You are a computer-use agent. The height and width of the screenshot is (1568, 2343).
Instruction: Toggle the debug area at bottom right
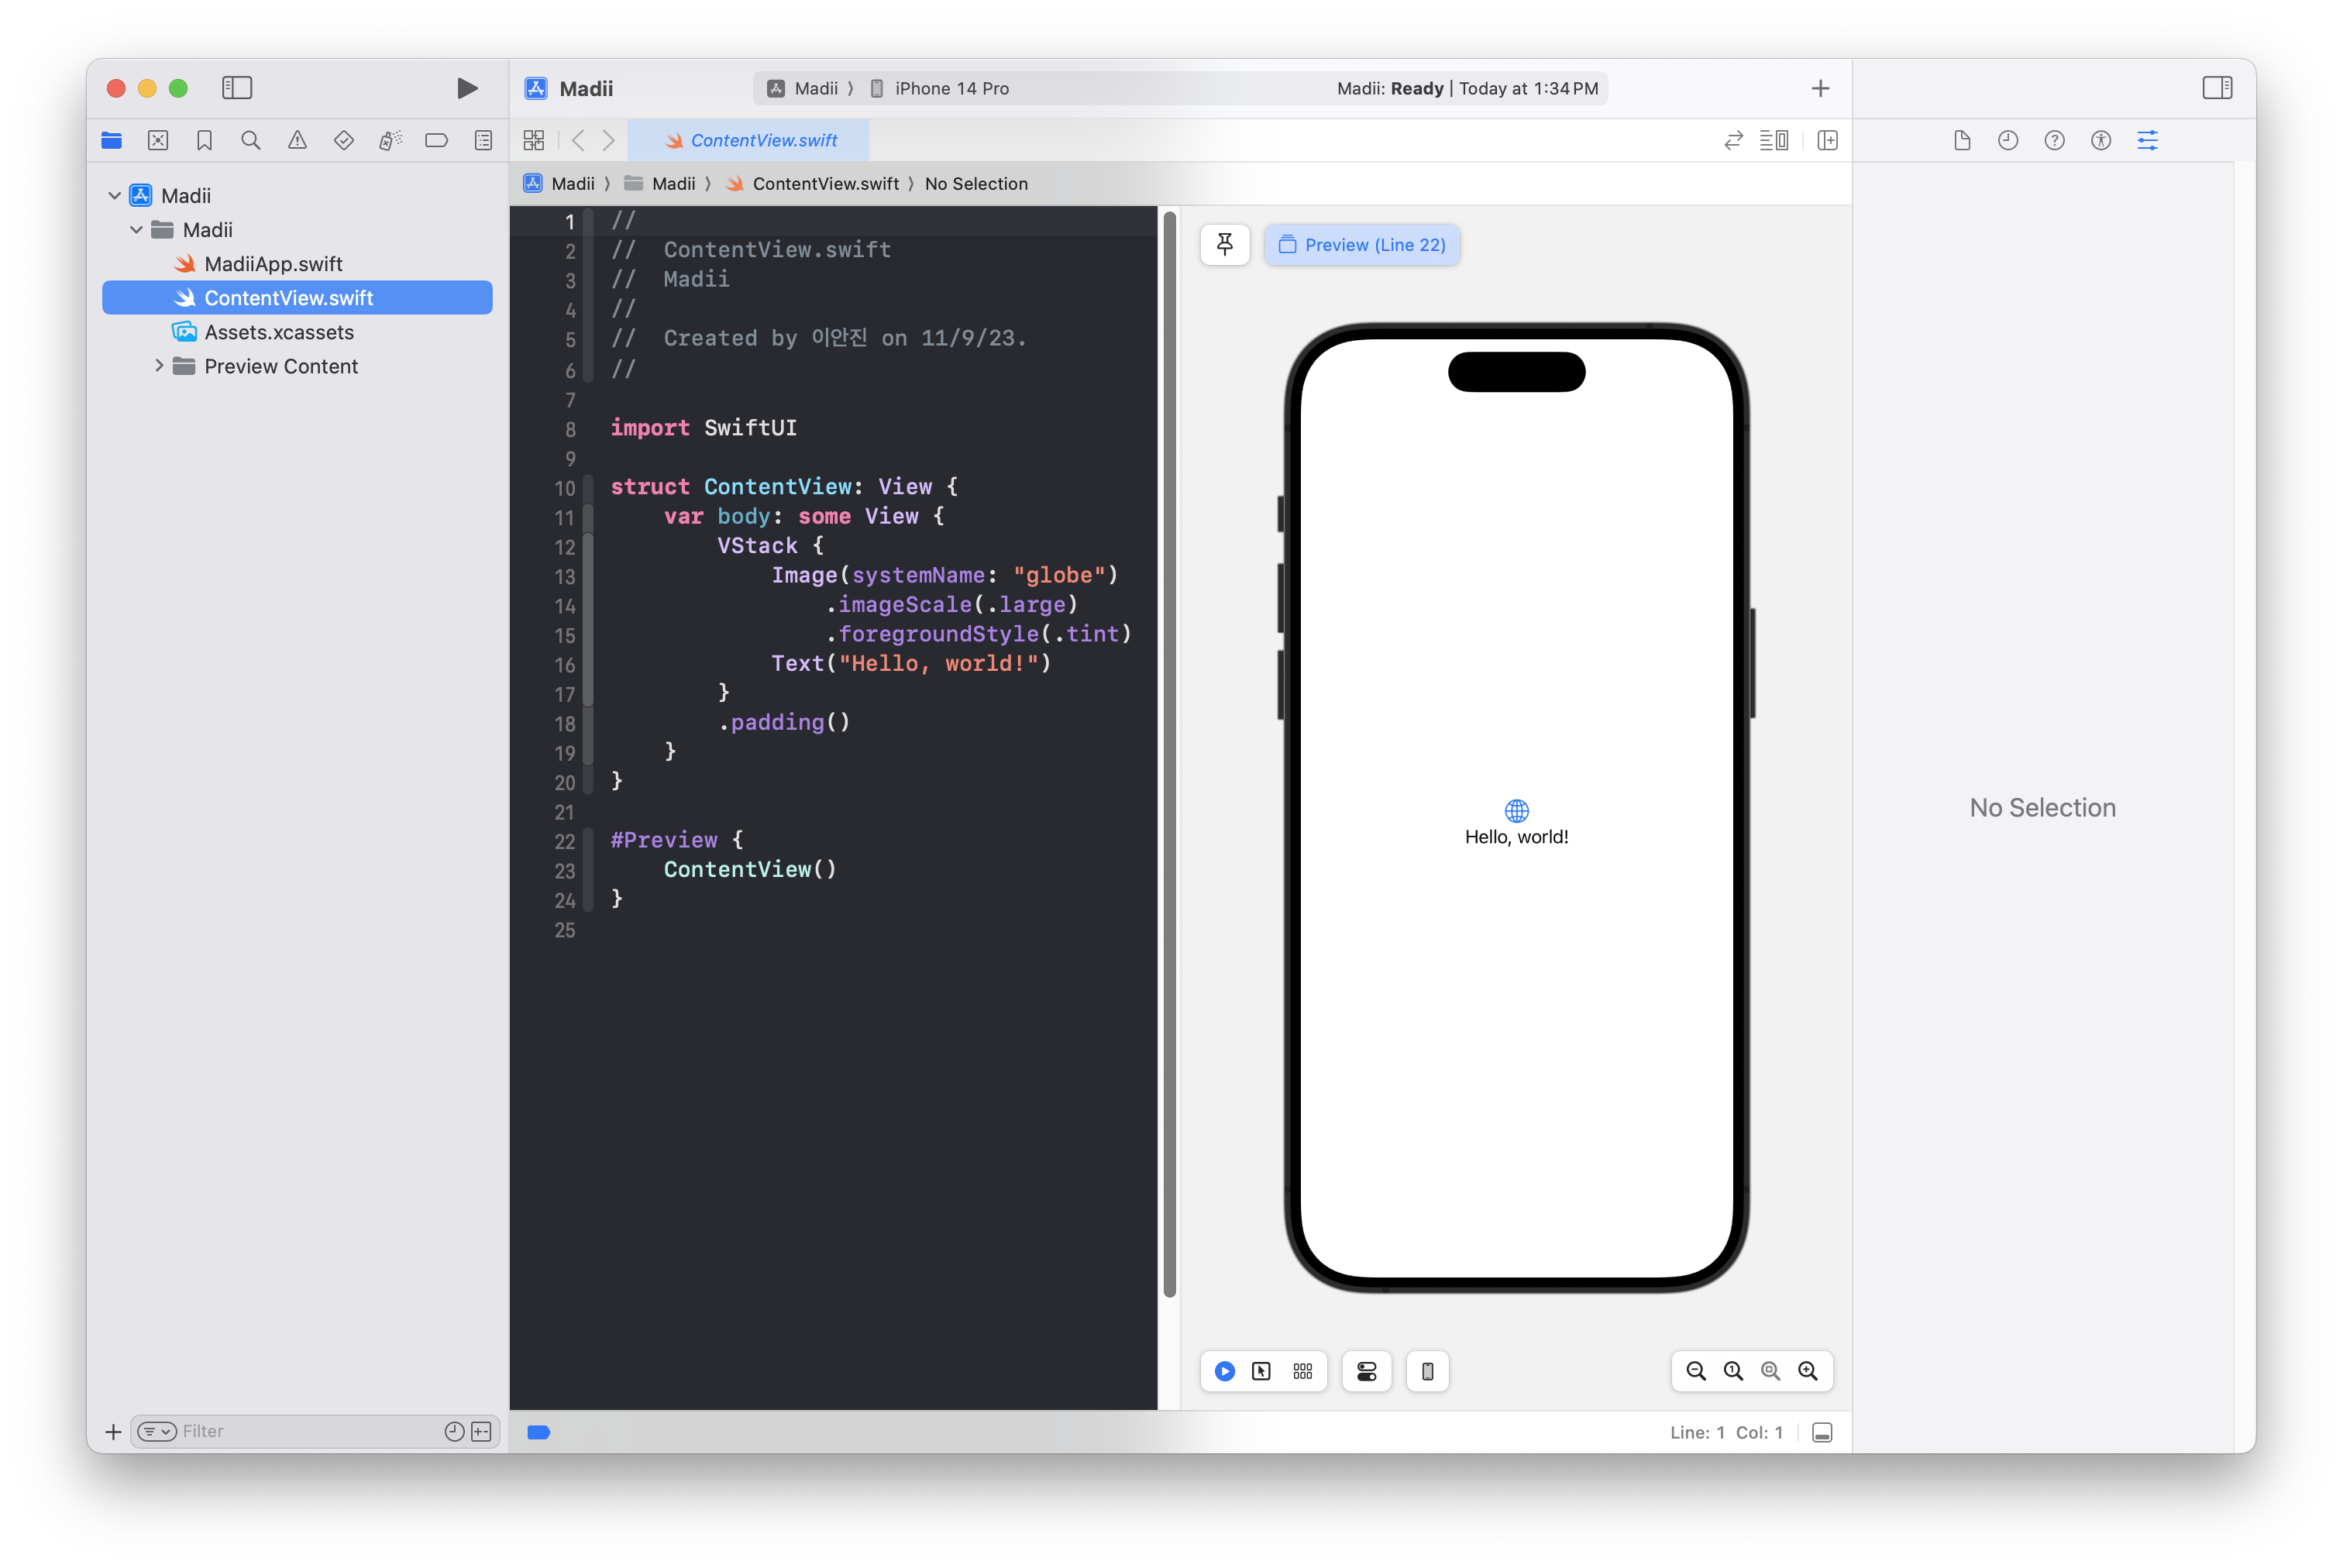click(x=1822, y=1432)
